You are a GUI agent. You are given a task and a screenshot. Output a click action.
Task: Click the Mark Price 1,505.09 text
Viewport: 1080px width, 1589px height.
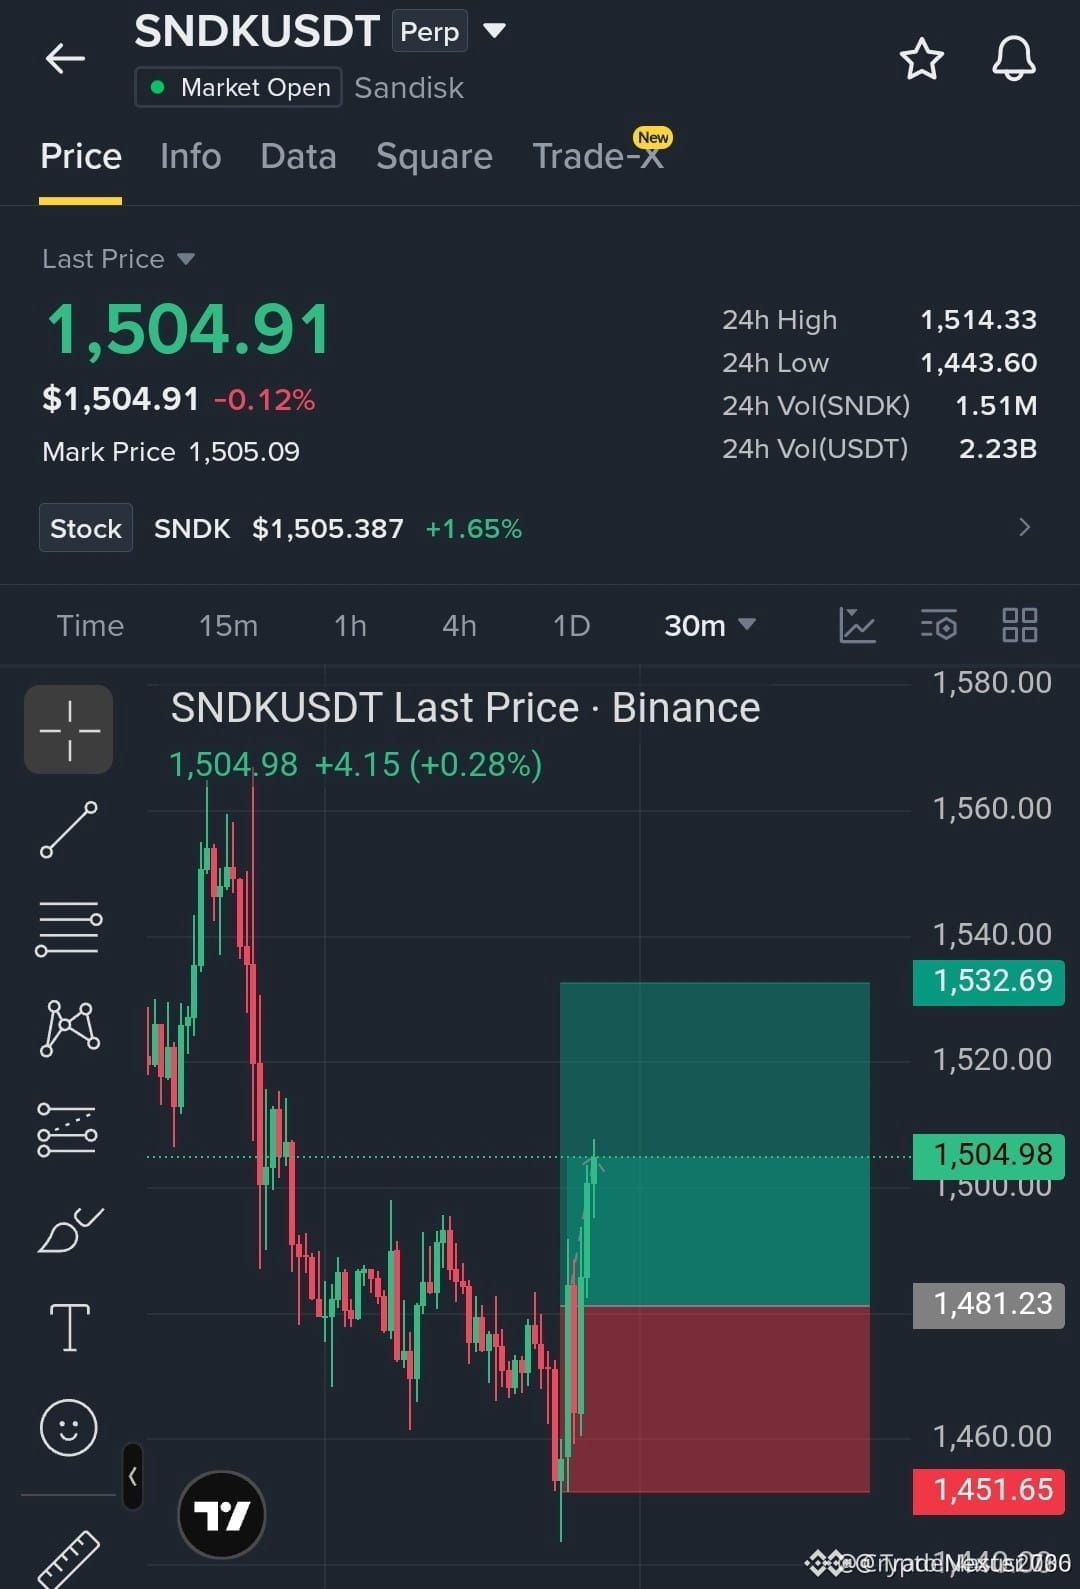click(x=171, y=452)
